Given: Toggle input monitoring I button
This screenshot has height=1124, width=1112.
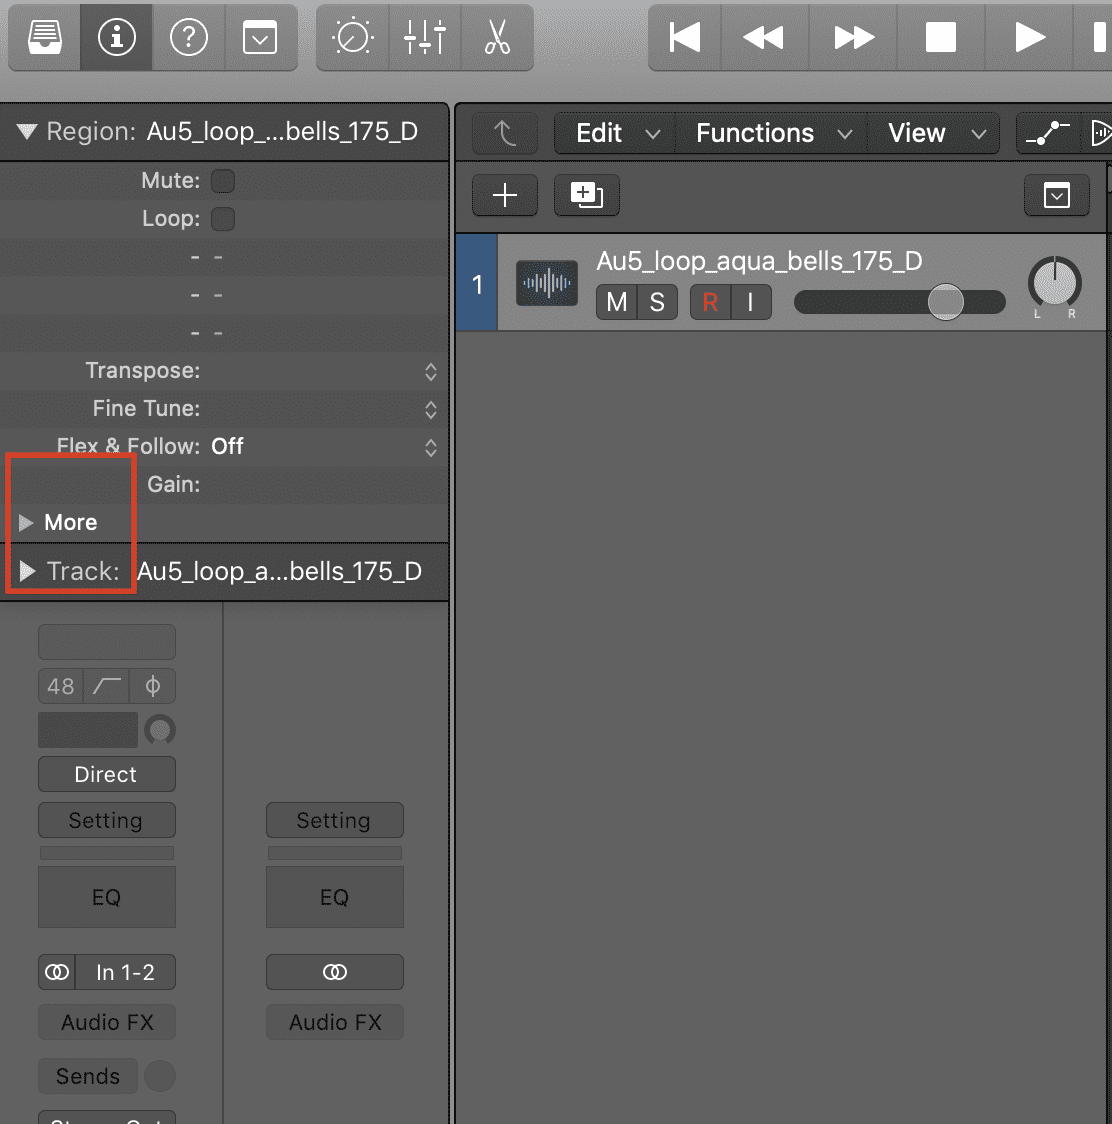Looking at the screenshot, I should click(x=751, y=303).
